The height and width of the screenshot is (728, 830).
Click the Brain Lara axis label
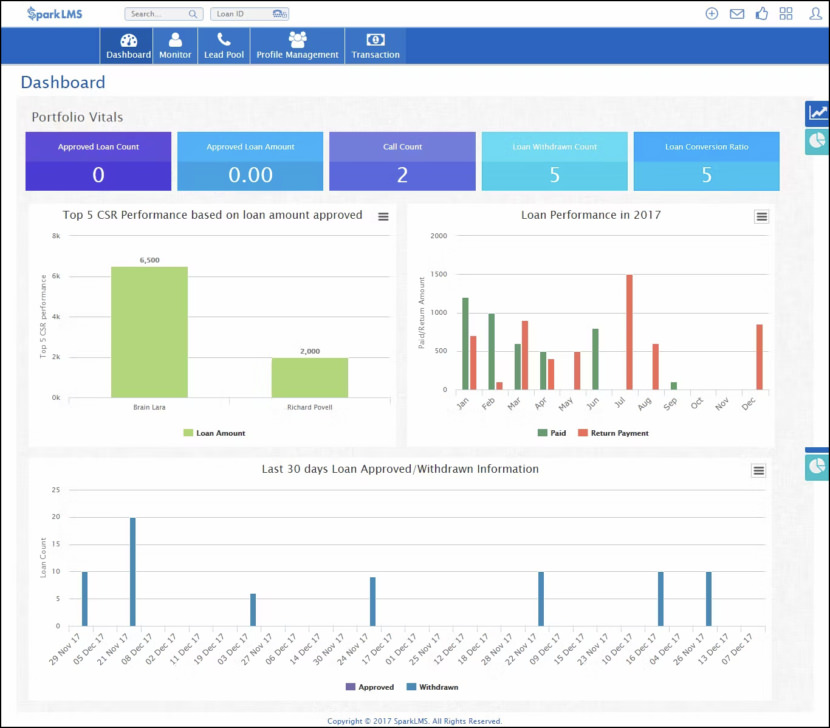coord(149,407)
